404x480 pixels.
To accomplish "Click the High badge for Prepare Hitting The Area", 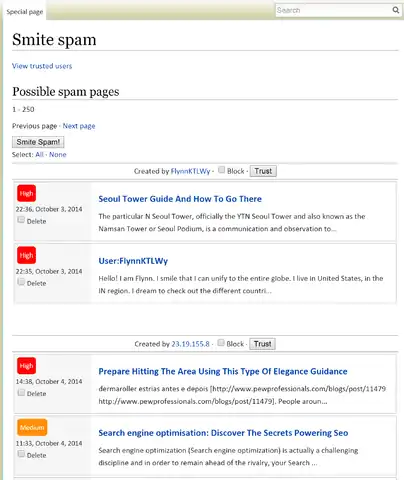I will click(26, 366).
